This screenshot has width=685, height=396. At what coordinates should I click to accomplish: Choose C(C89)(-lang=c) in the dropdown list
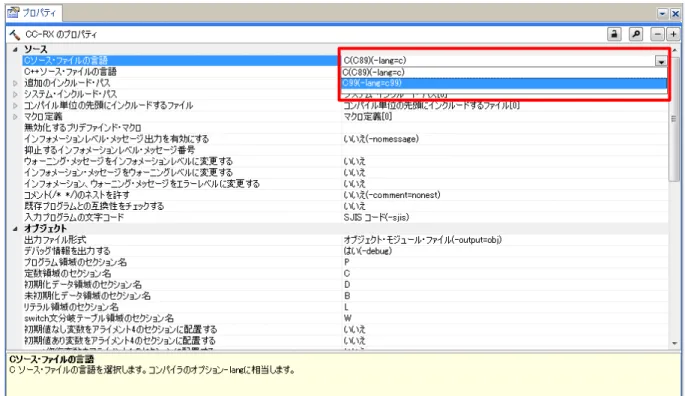(504, 72)
